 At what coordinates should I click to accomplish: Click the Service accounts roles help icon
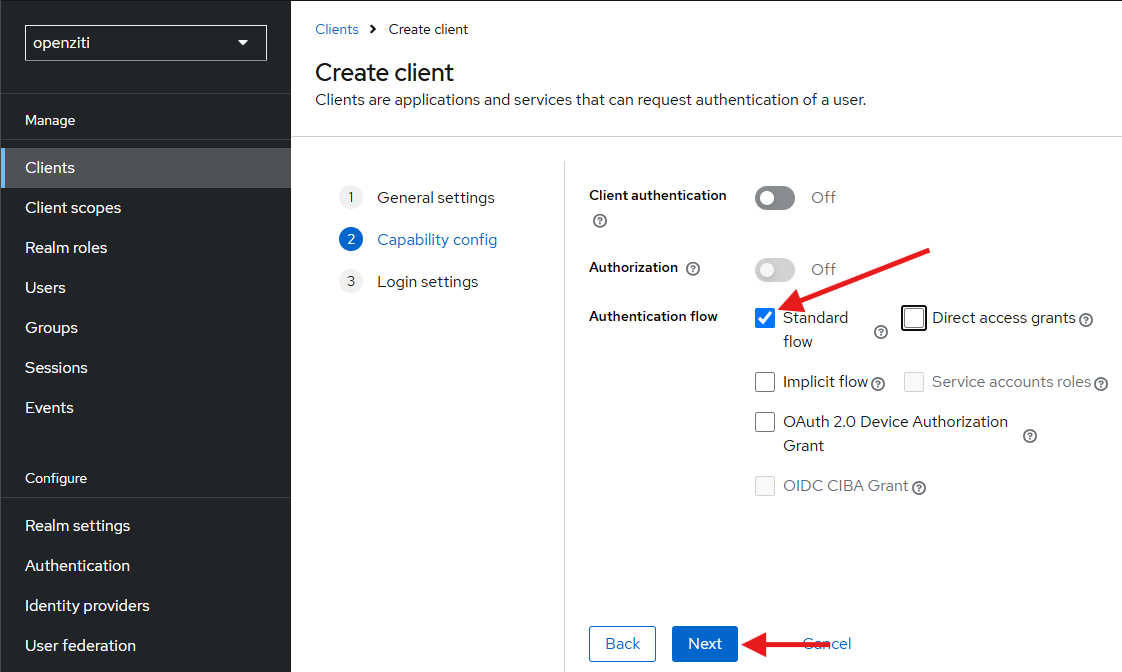[x=1101, y=383]
